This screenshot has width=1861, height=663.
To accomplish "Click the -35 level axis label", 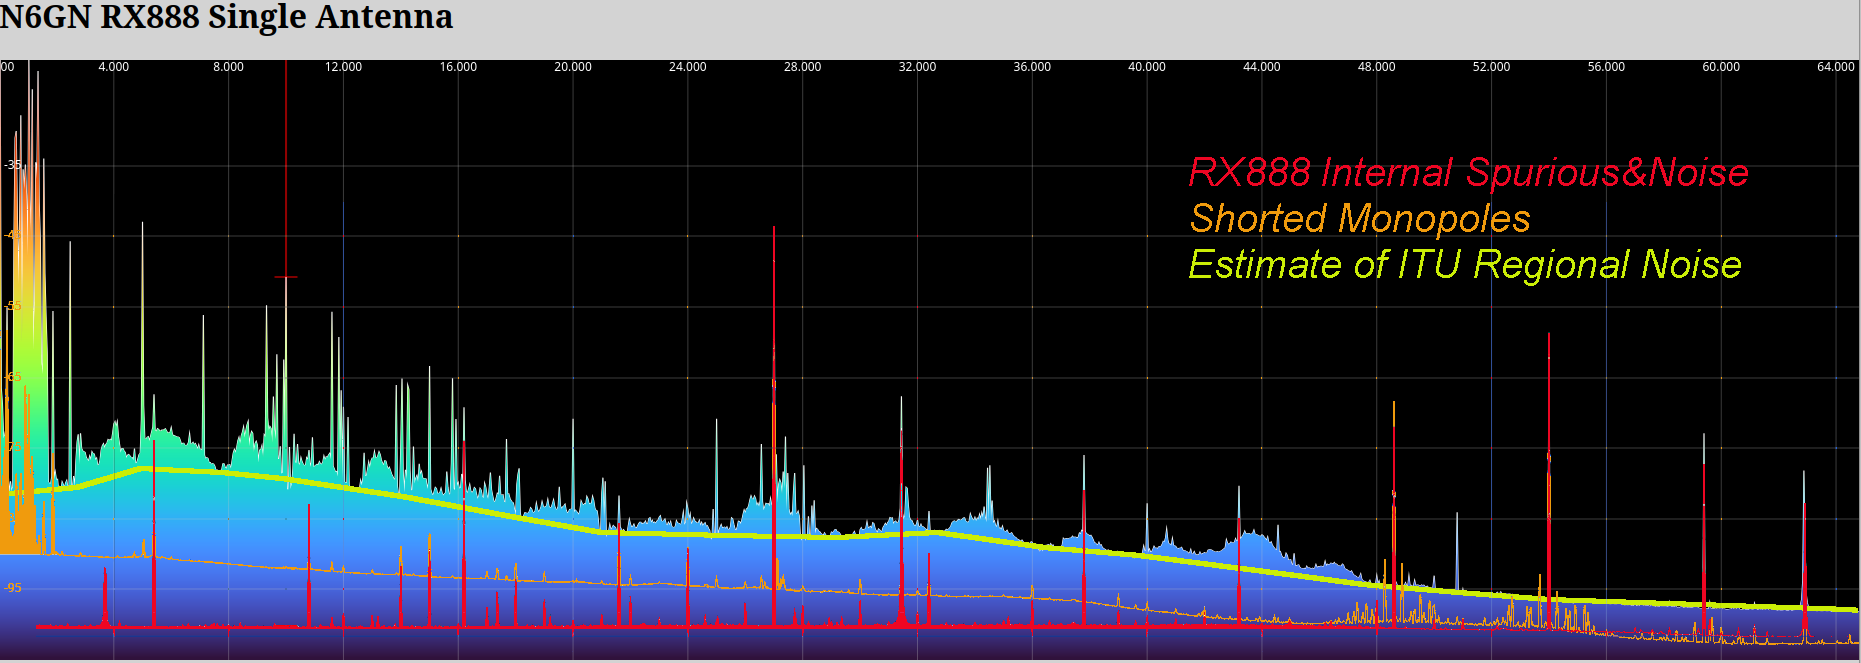I will (x=13, y=165).
